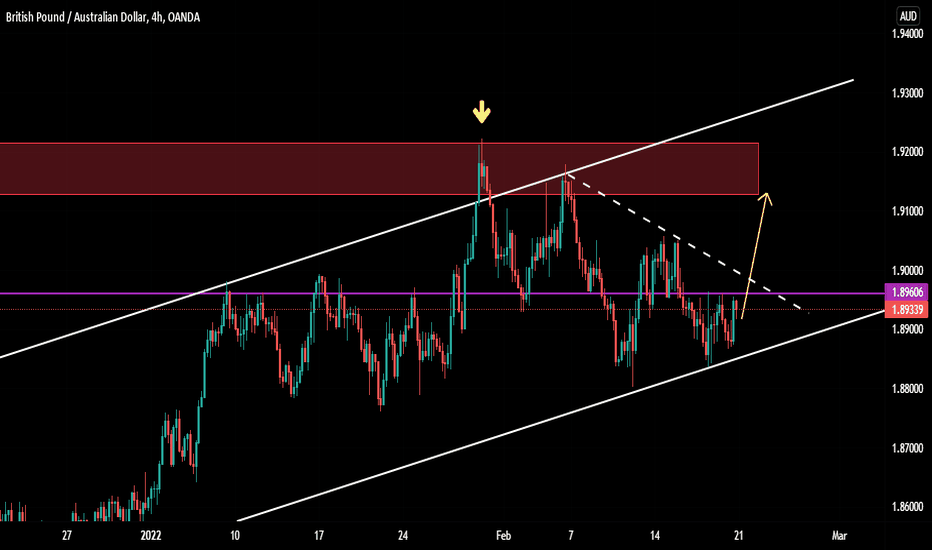
Task: Click the 1.93000 price axis label
Action: [x=907, y=93]
